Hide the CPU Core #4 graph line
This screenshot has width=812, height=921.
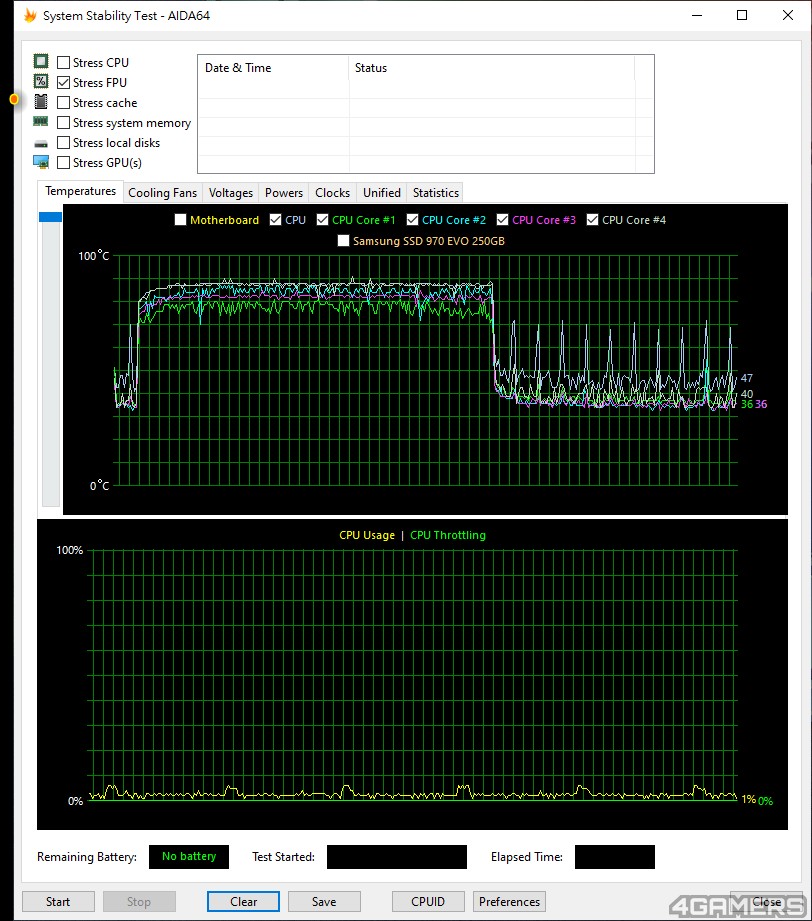pos(592,220)
